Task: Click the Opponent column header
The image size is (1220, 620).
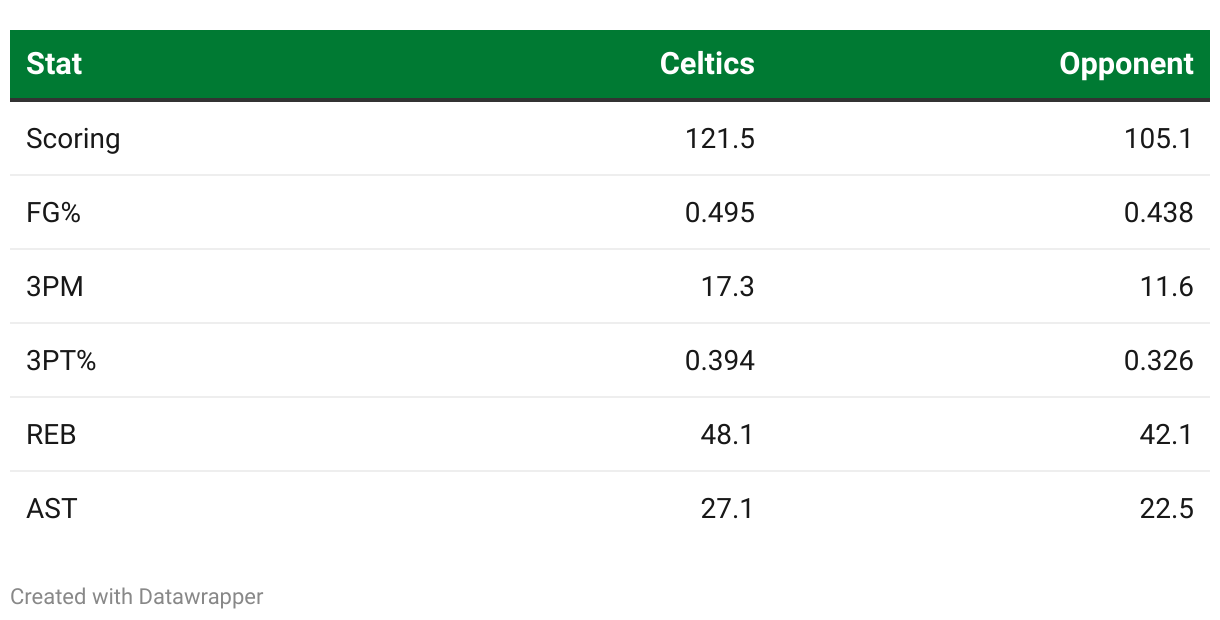Action: (1126, 64)
